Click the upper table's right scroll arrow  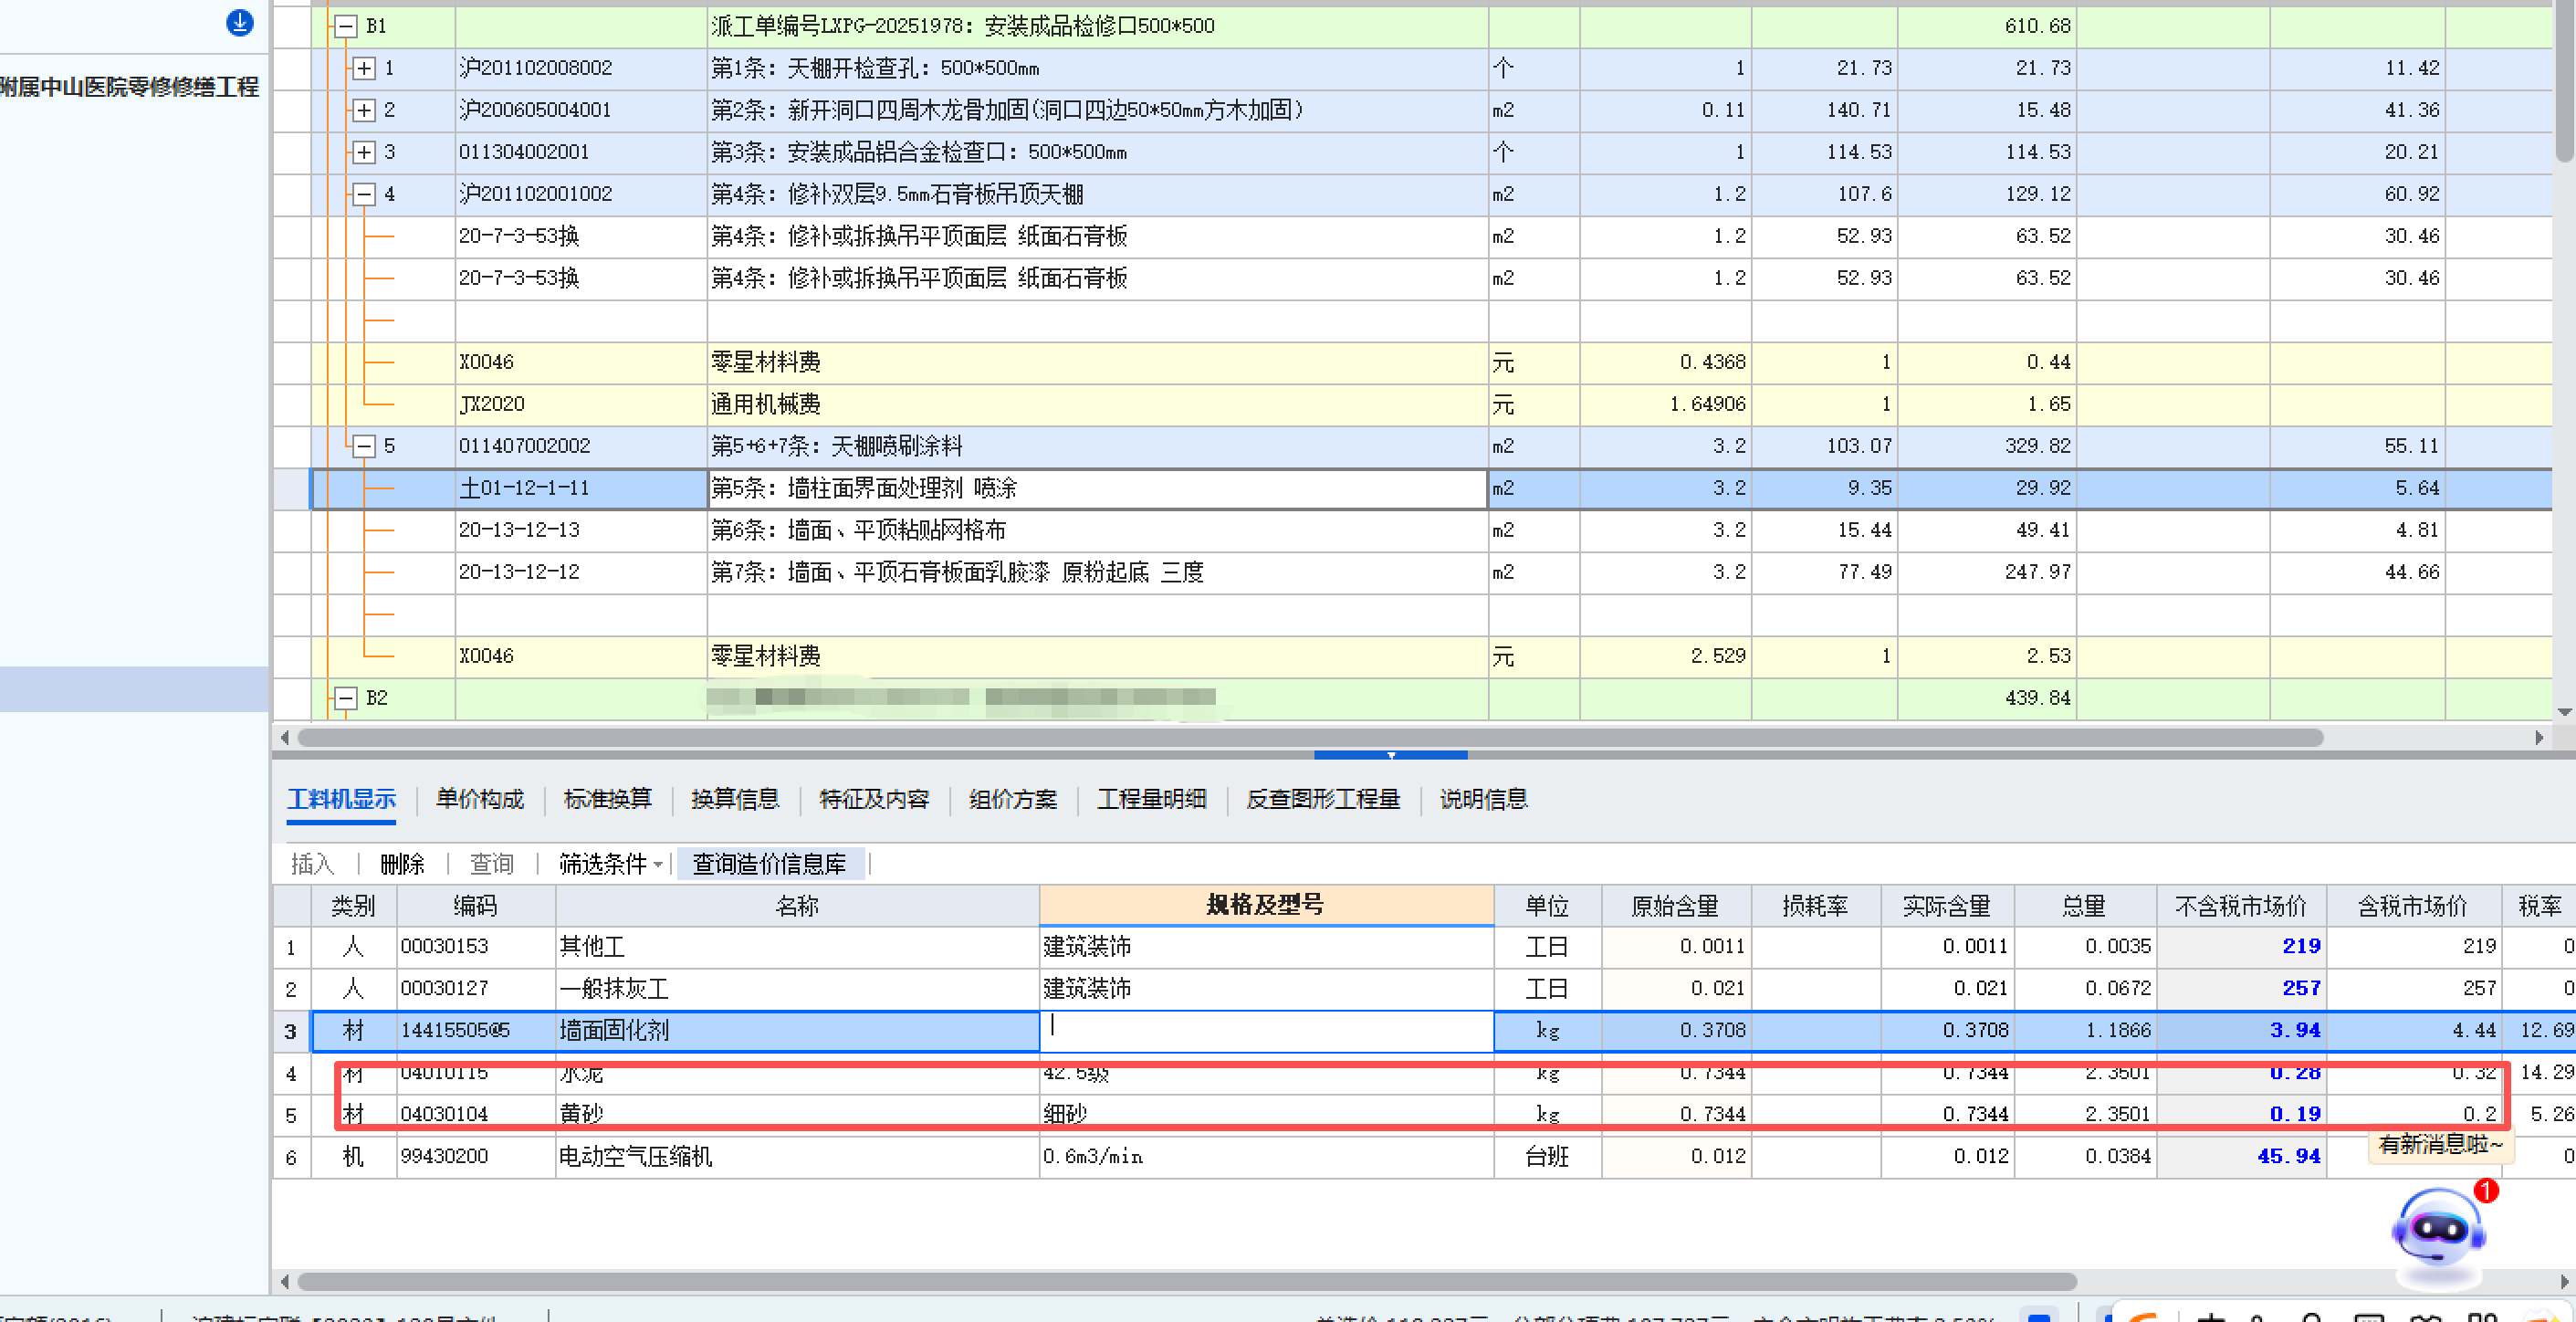[x=2539, y=738]
